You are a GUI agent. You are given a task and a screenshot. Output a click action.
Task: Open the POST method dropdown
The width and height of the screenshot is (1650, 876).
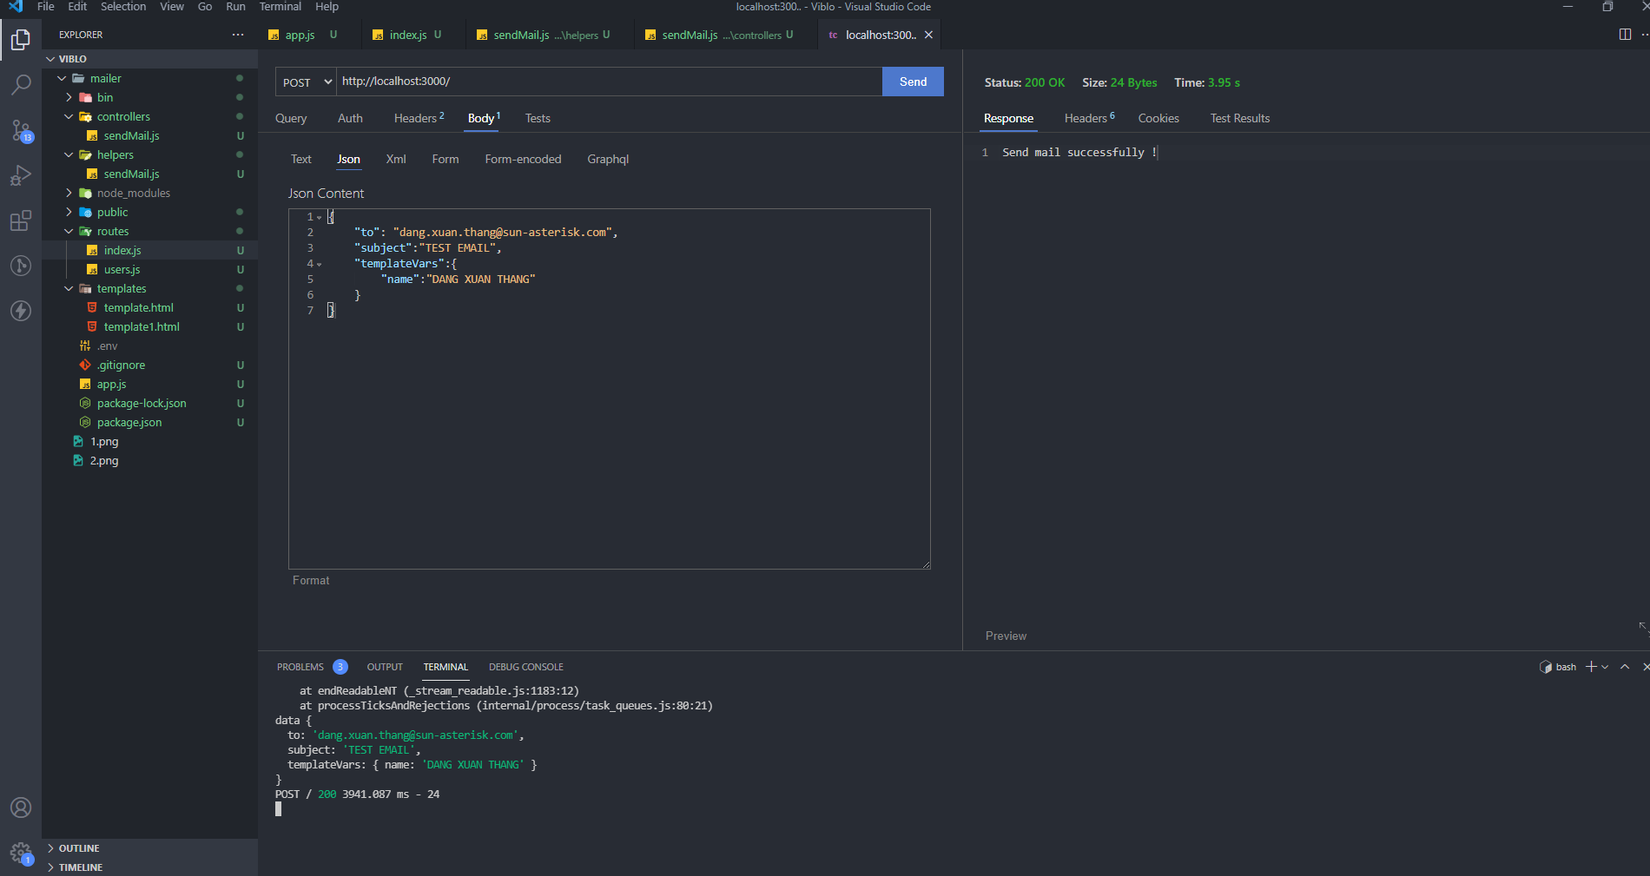tap(306, 82)
